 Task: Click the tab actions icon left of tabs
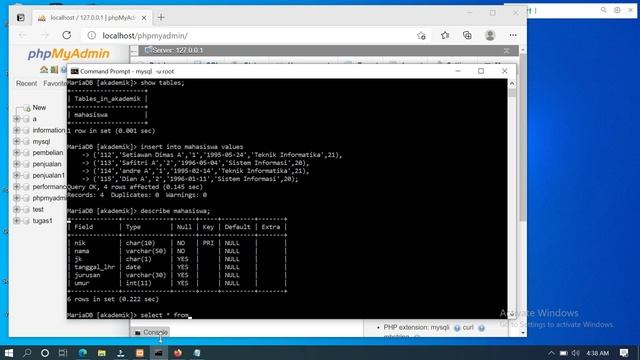21,18
